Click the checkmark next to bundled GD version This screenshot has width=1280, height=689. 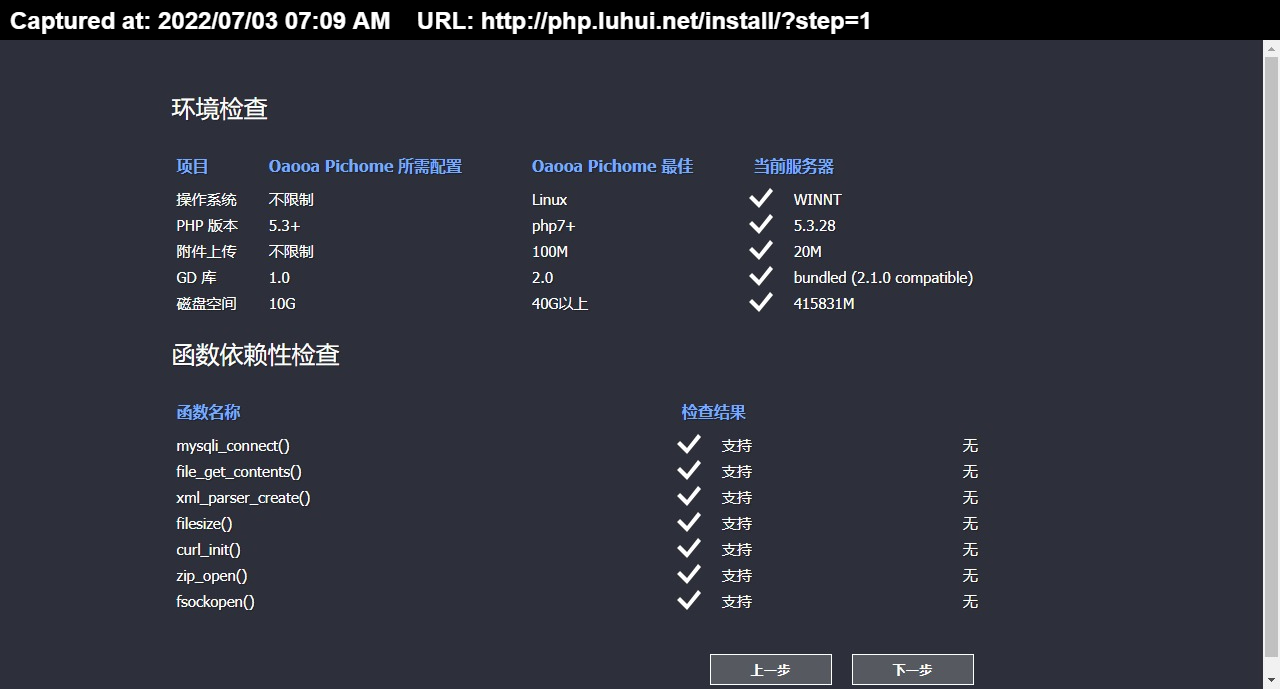[x=761, y=275]
